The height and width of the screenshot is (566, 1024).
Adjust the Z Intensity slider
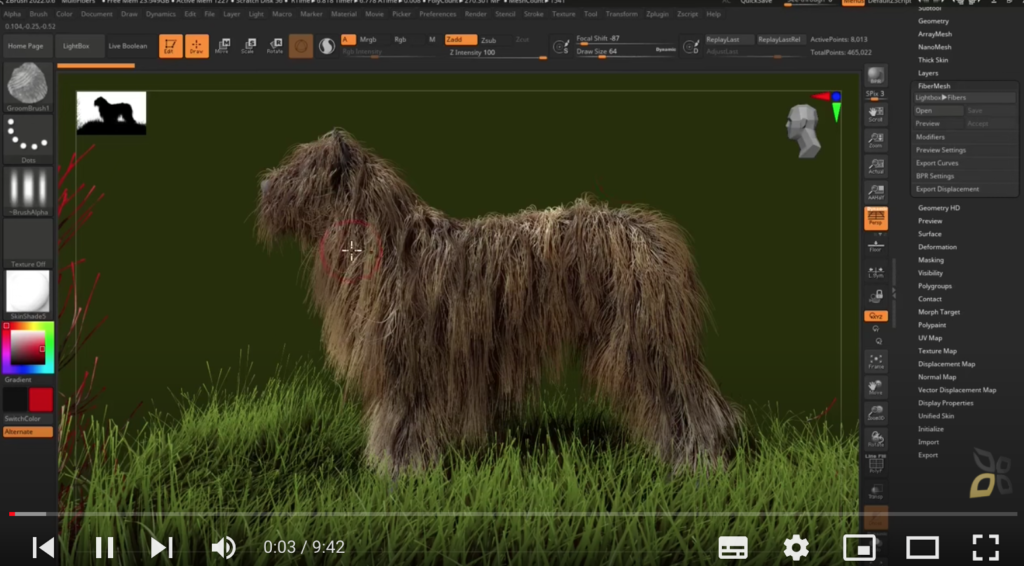point(496,53)
